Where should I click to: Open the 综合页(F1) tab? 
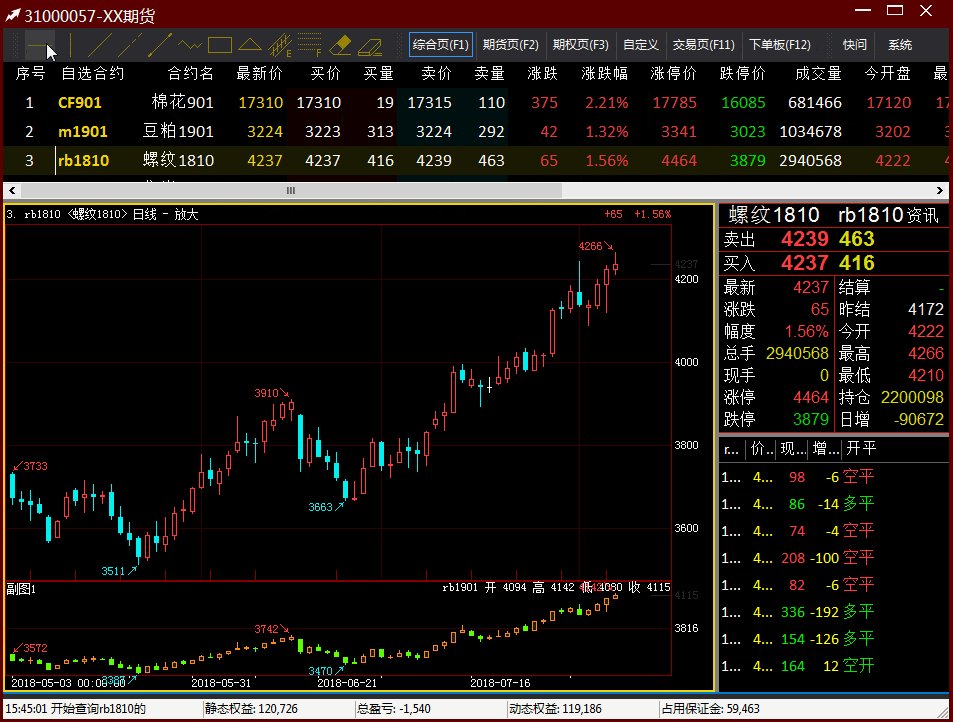(x=441, y=45)
